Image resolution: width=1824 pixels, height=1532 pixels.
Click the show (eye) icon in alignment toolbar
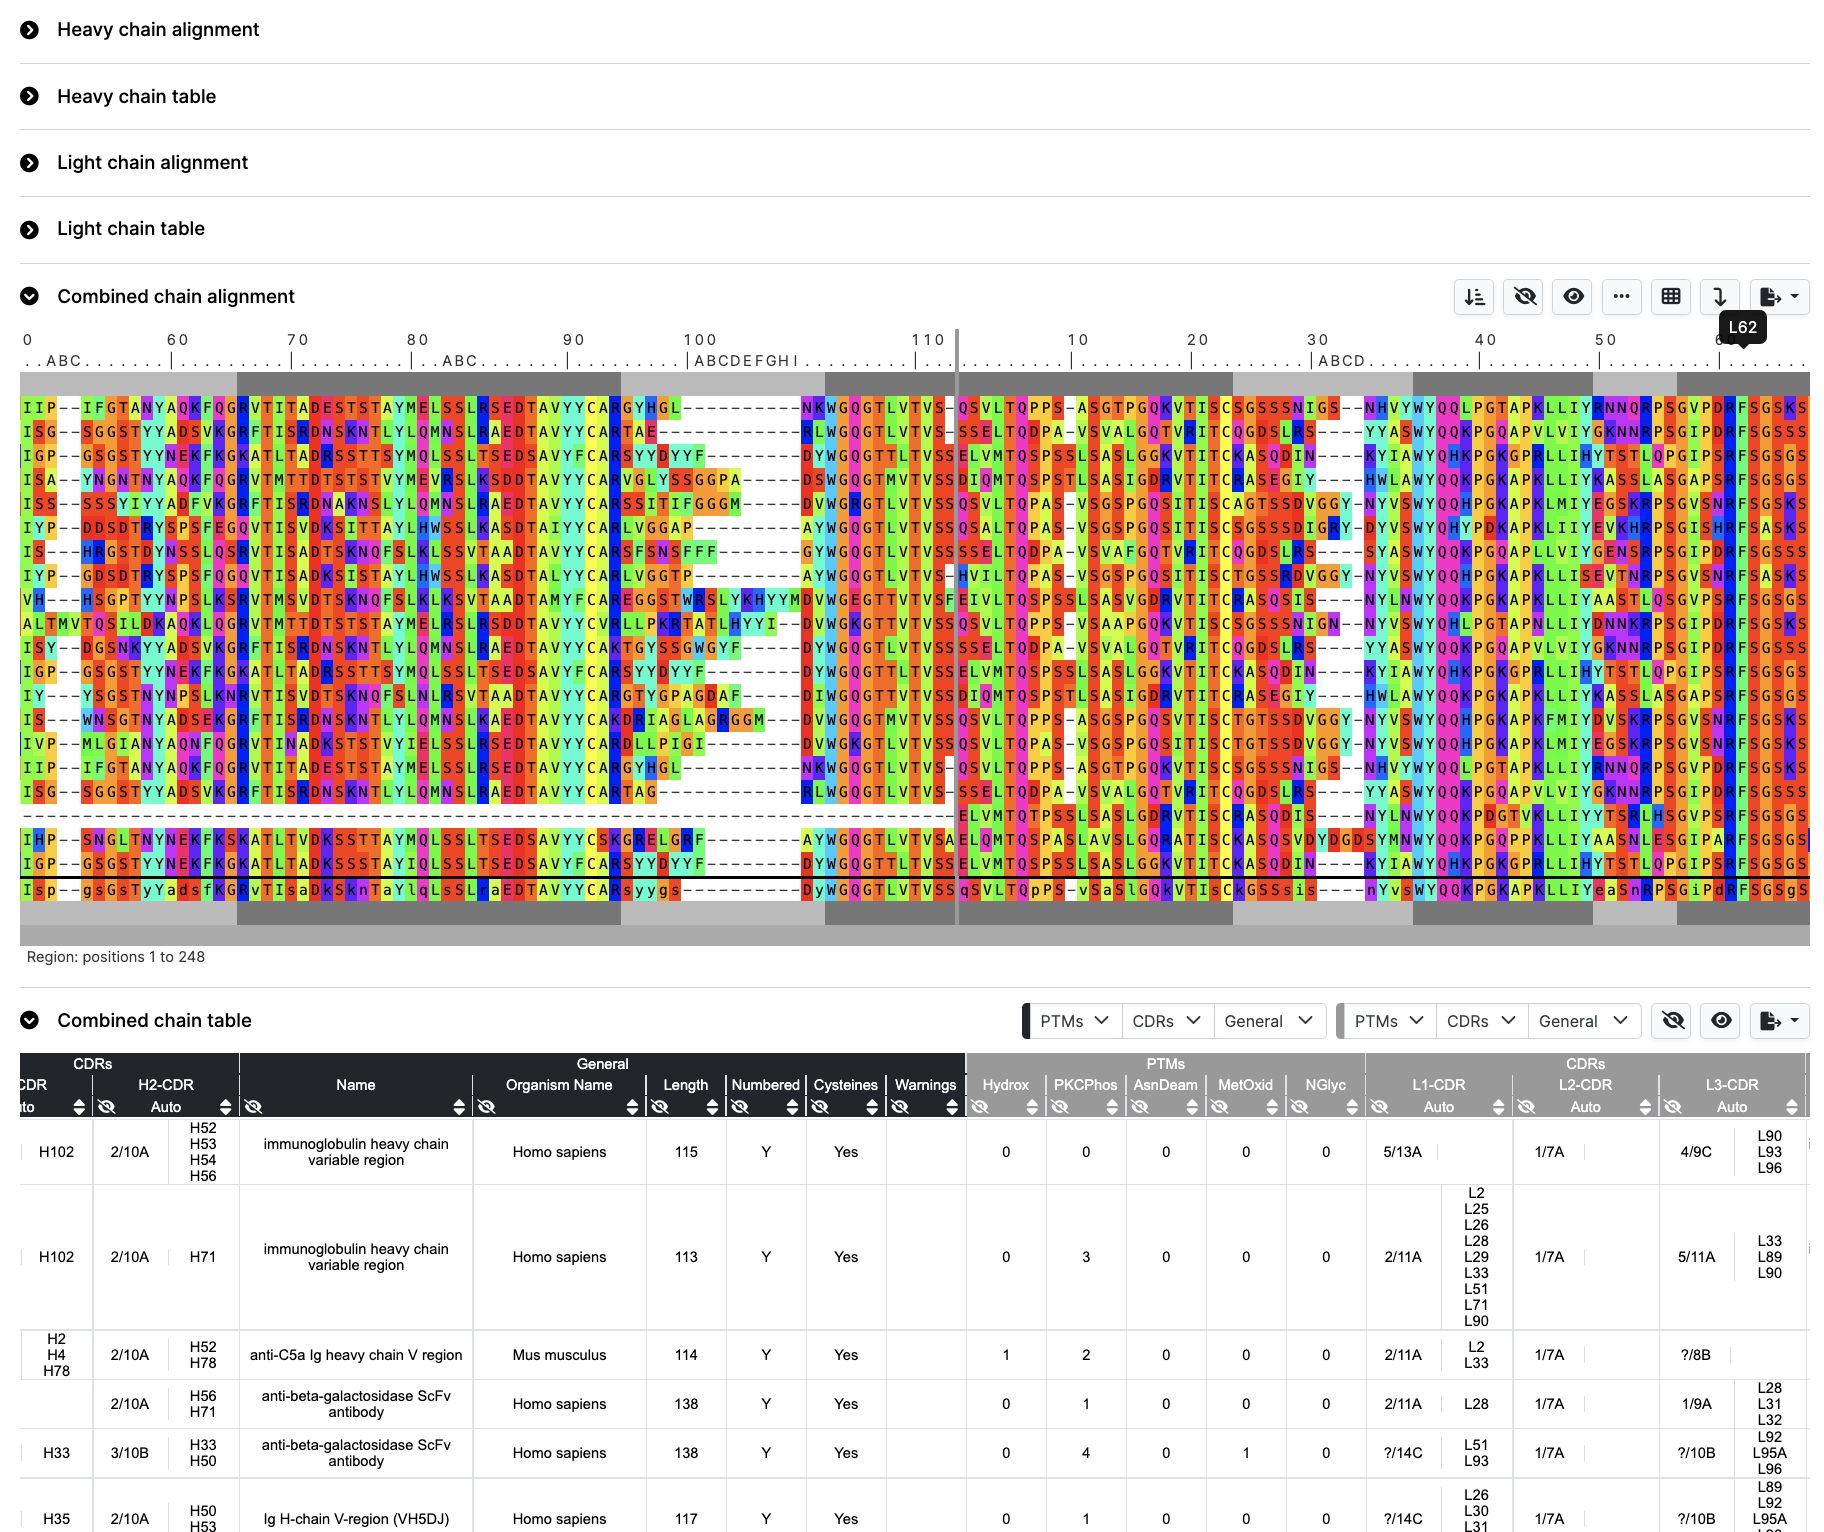pyautogui.click(x=1573, y=297)
